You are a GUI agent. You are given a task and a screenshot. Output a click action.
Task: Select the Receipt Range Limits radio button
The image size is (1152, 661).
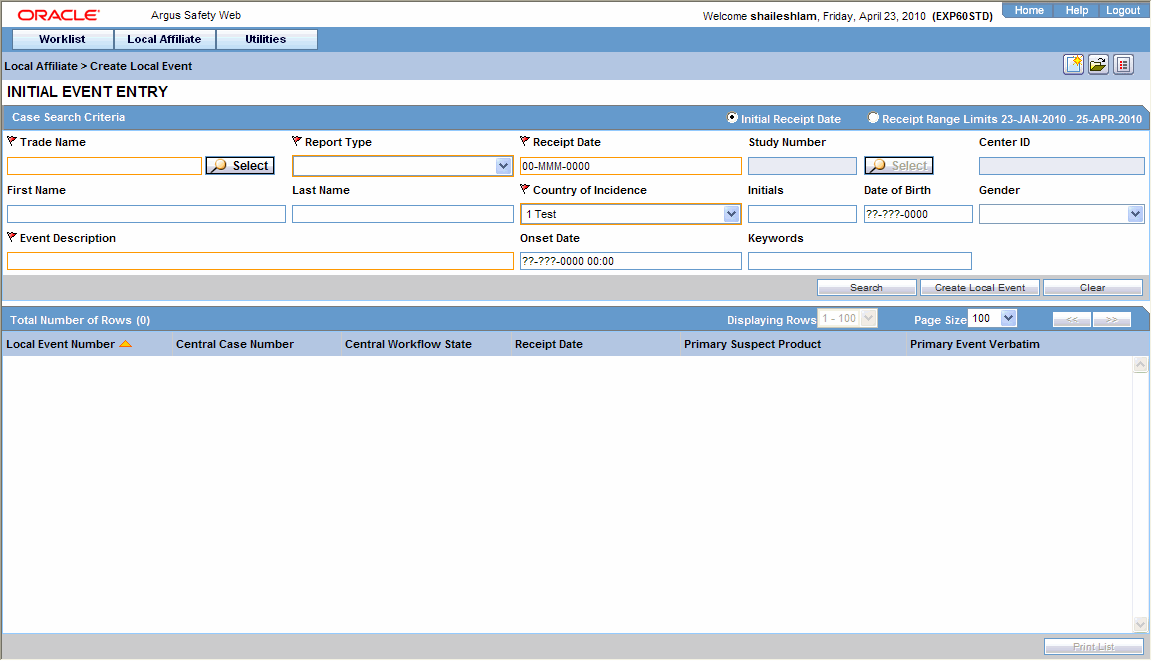pos(873,117)
